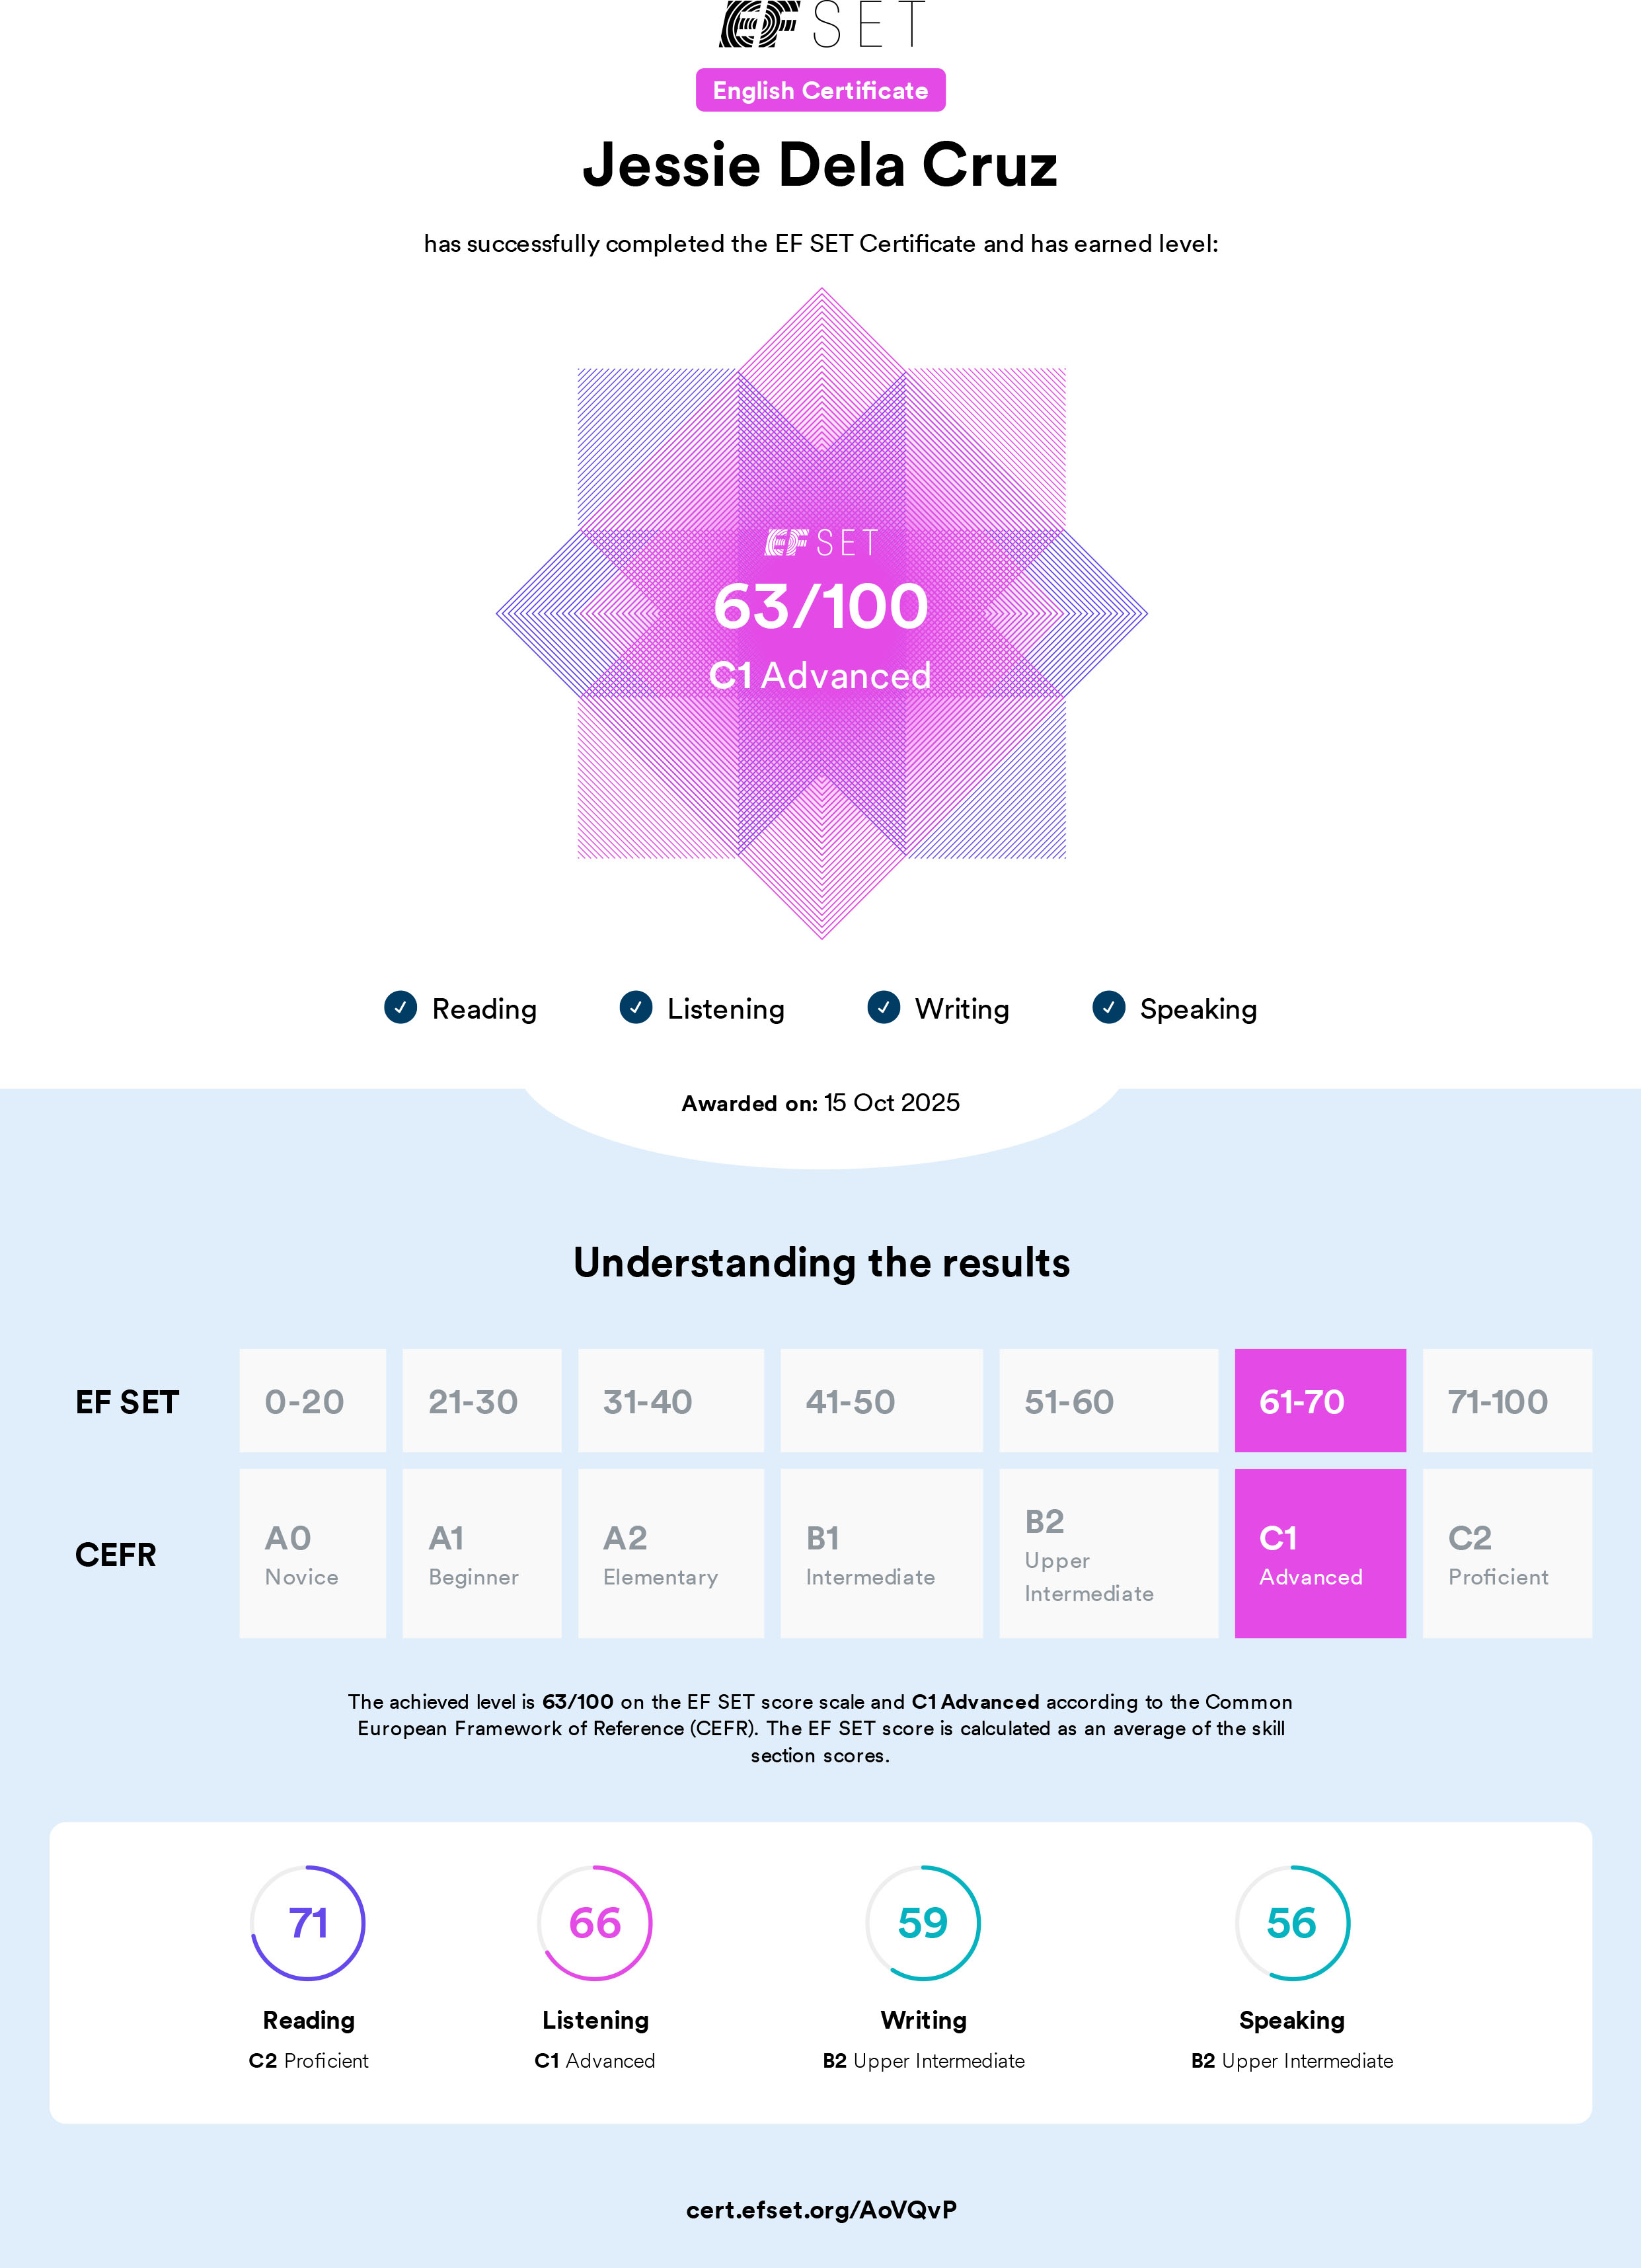Click the 71-100 score range cell
1641x2268 pixels.
click(x=1507, y=1400)
